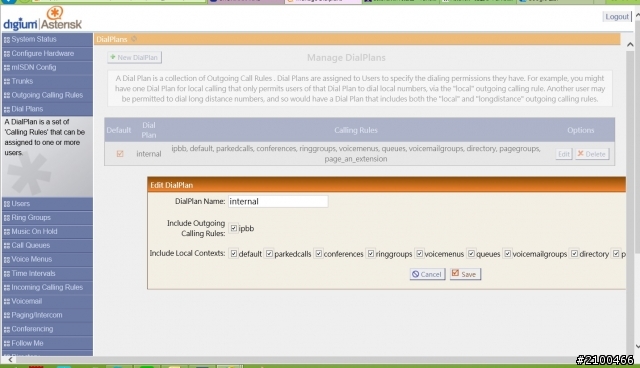Click the Edit DialPlan dialog title bar

(387, 185)
